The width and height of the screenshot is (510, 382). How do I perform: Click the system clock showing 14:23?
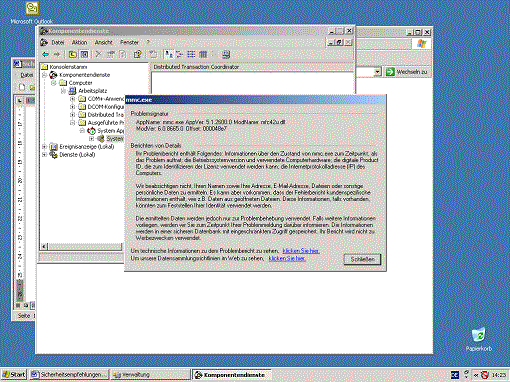(499, 375)
